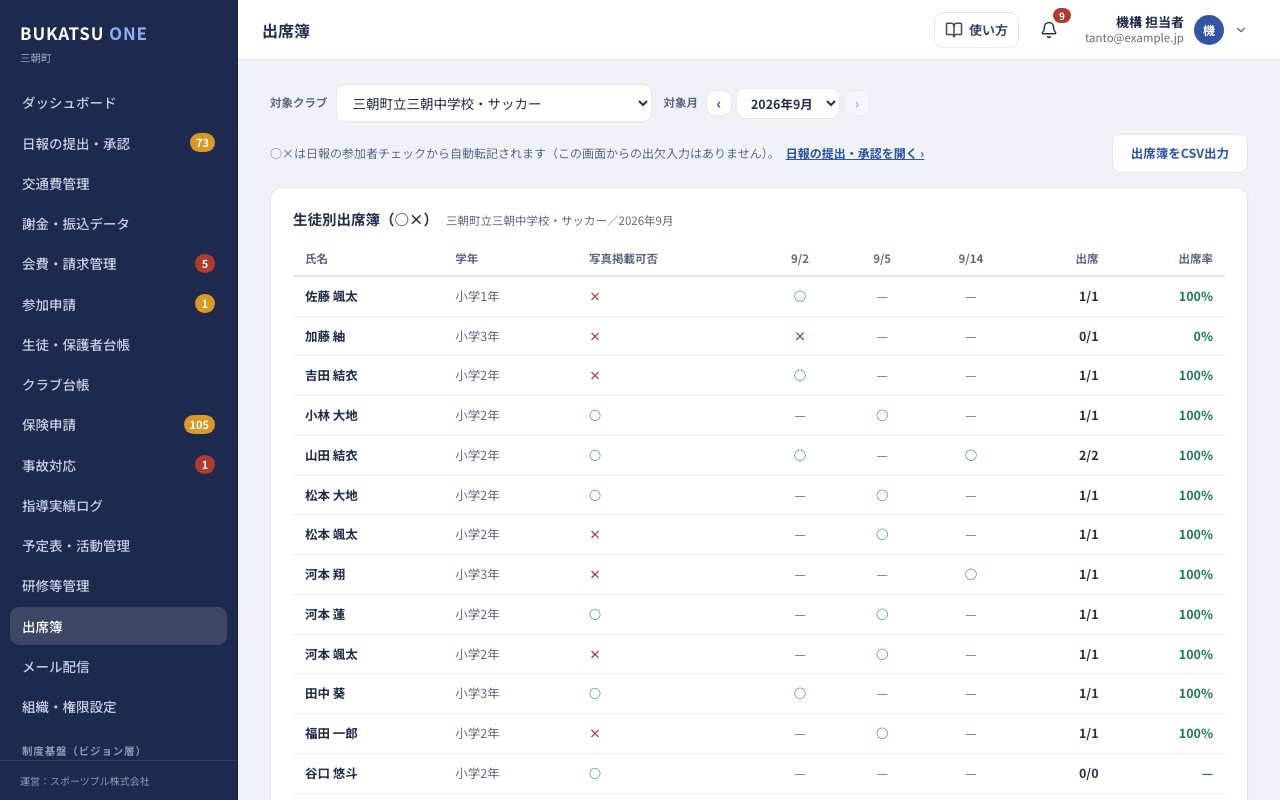Open the notifications bell
This screenshot has height=800, width=1280.
click(x=1048, y=30)
